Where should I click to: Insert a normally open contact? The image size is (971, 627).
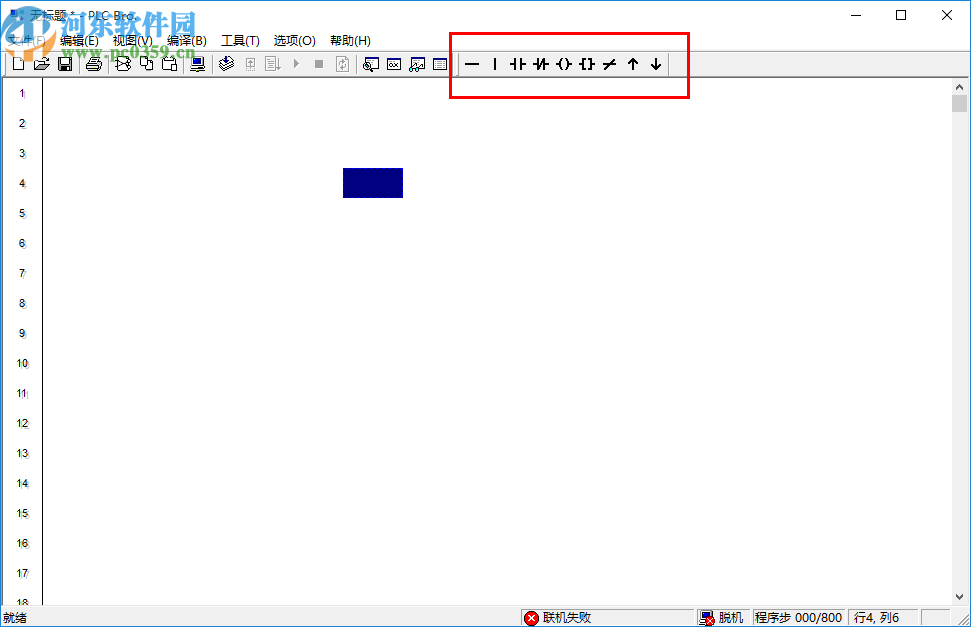[x=517, y=64]
